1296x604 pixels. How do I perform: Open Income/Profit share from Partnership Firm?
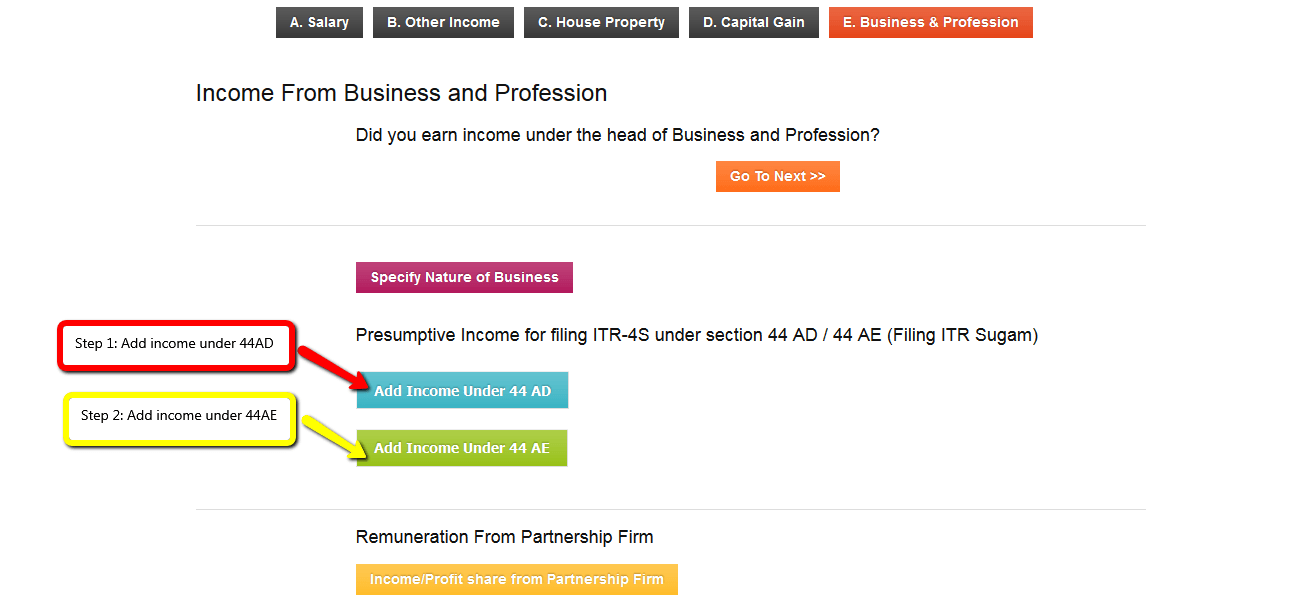click(516, 579)
